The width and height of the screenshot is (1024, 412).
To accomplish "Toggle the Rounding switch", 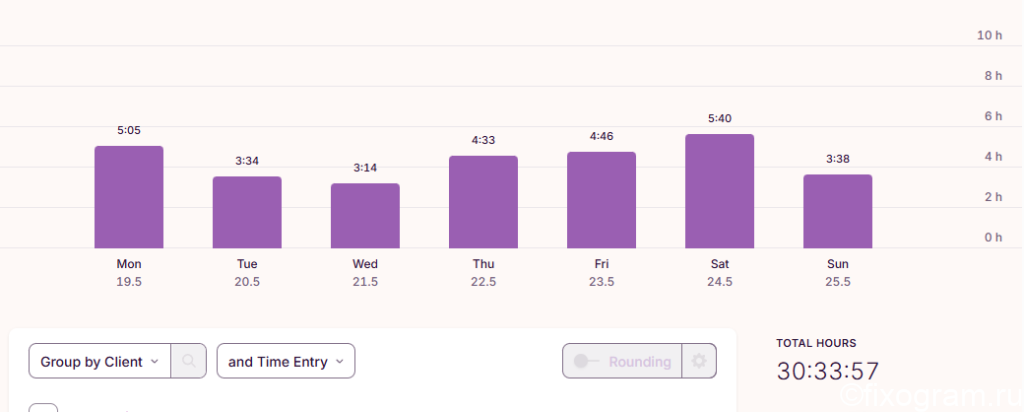I will pos(586,361).
